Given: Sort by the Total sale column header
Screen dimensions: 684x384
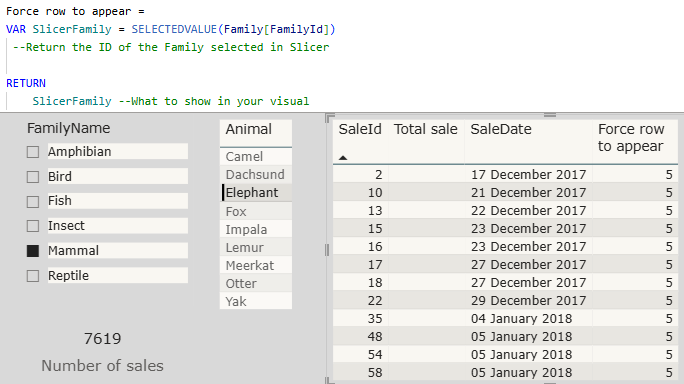Looking at the screenshot, I should point(426,129).
